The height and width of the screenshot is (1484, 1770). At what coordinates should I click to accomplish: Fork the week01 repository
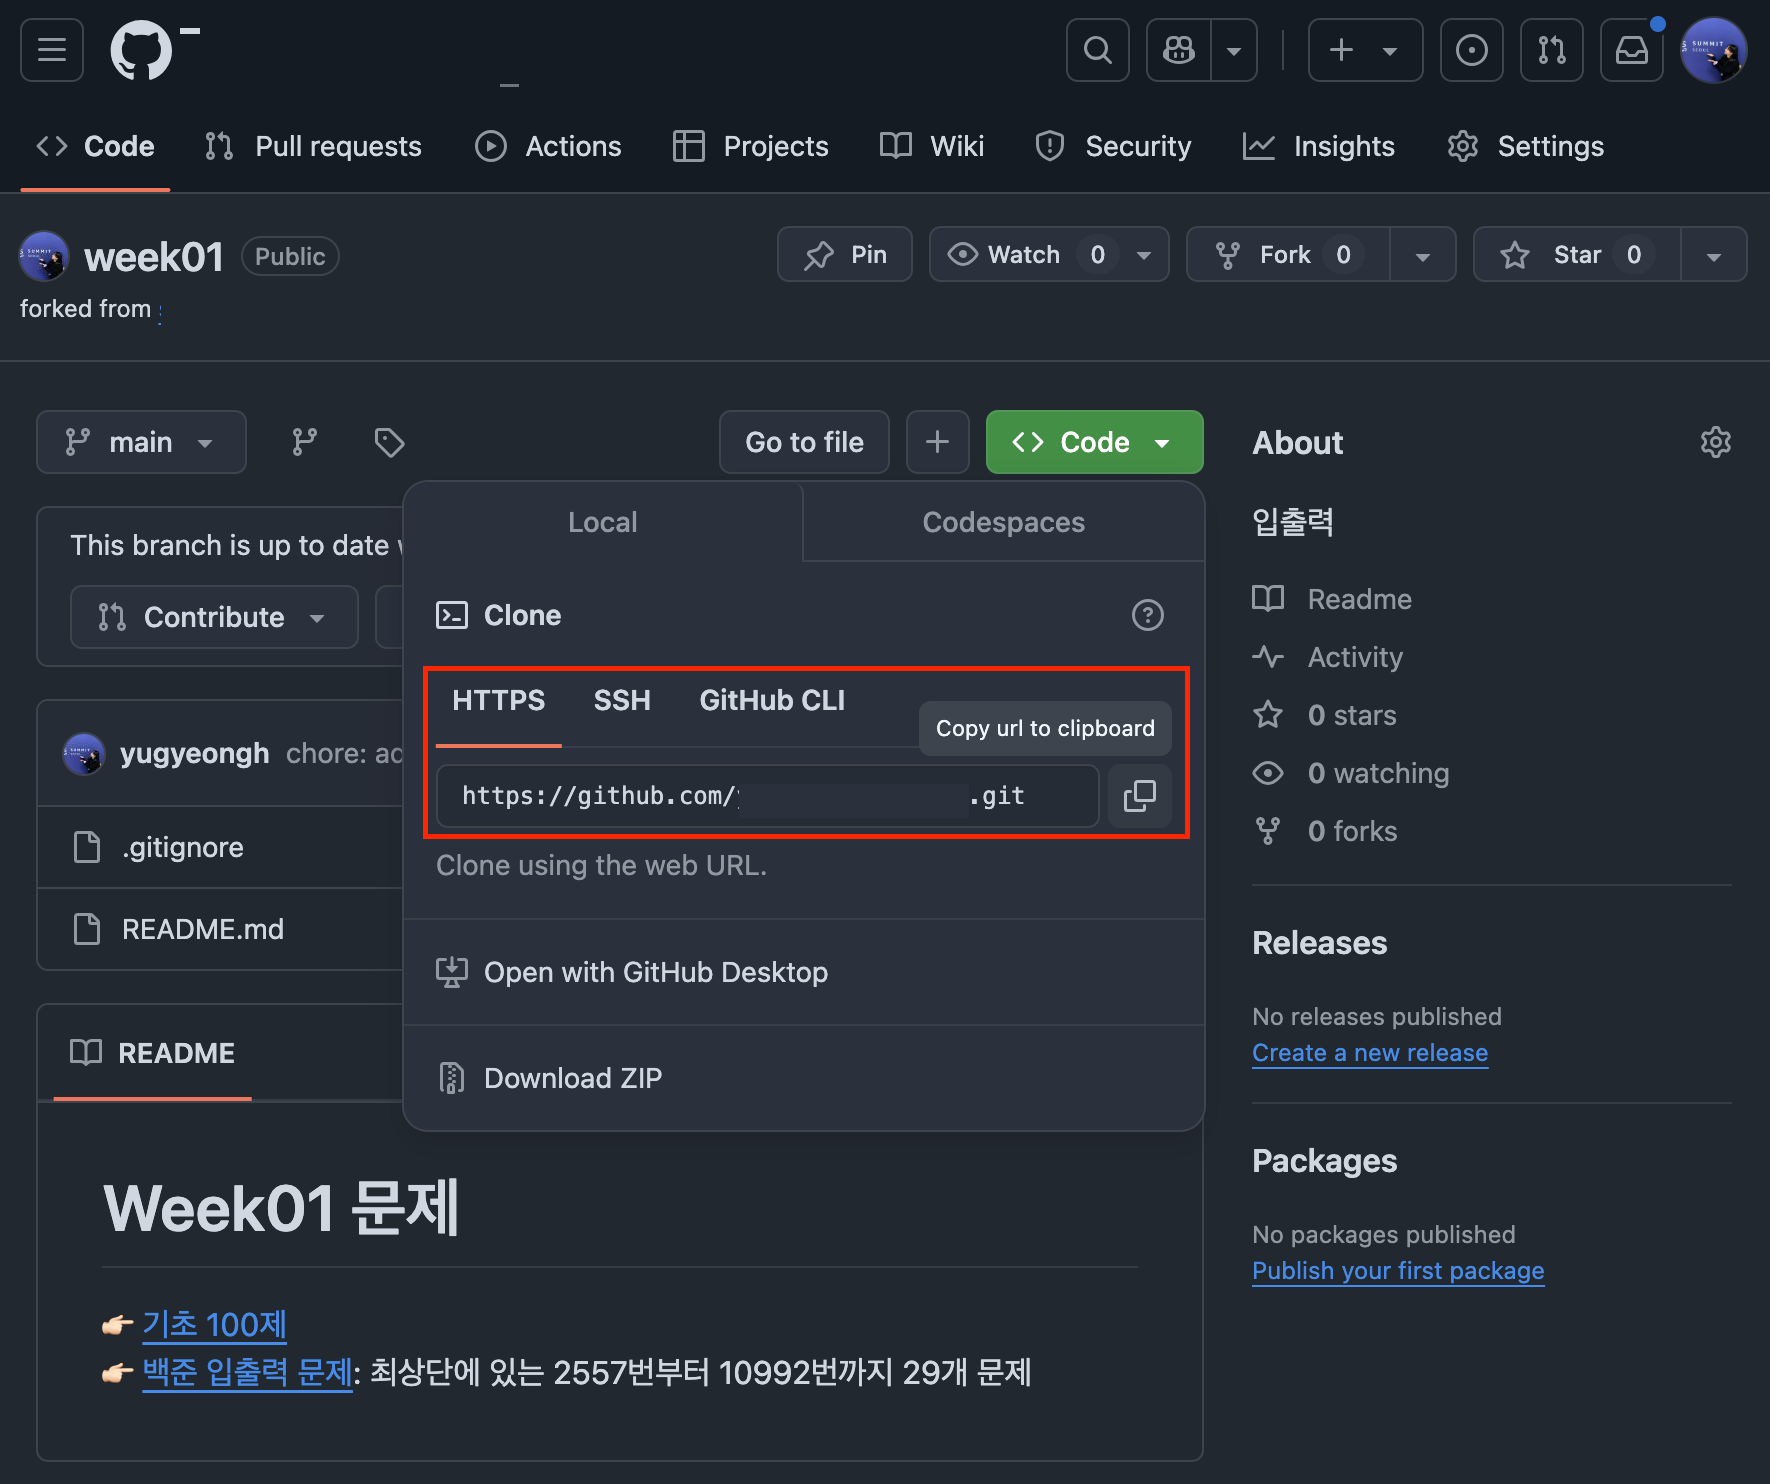click(1288, 255)
